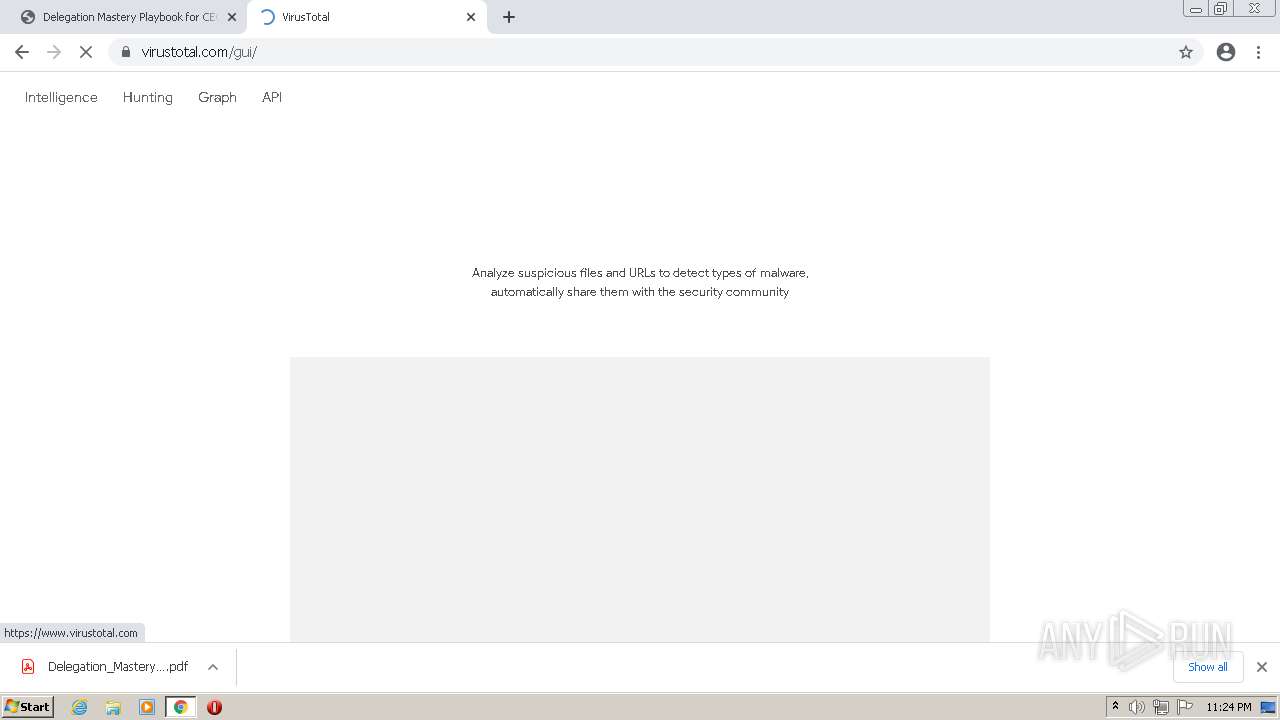Open the volume speaker tray icon
This screenshot has height=720, width=1280.
pyautogui.click(x=1137, y=707)
